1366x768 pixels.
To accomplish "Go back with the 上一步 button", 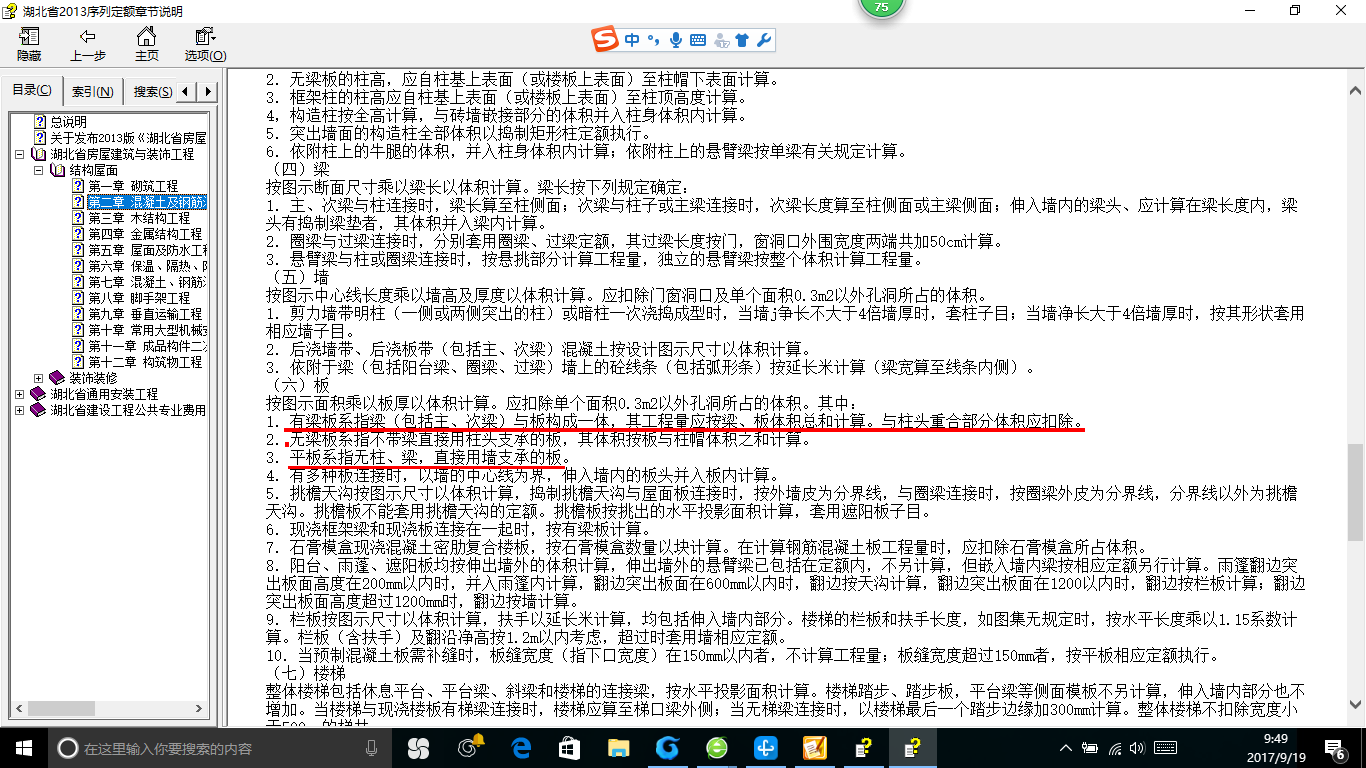I will pos(88,45).
